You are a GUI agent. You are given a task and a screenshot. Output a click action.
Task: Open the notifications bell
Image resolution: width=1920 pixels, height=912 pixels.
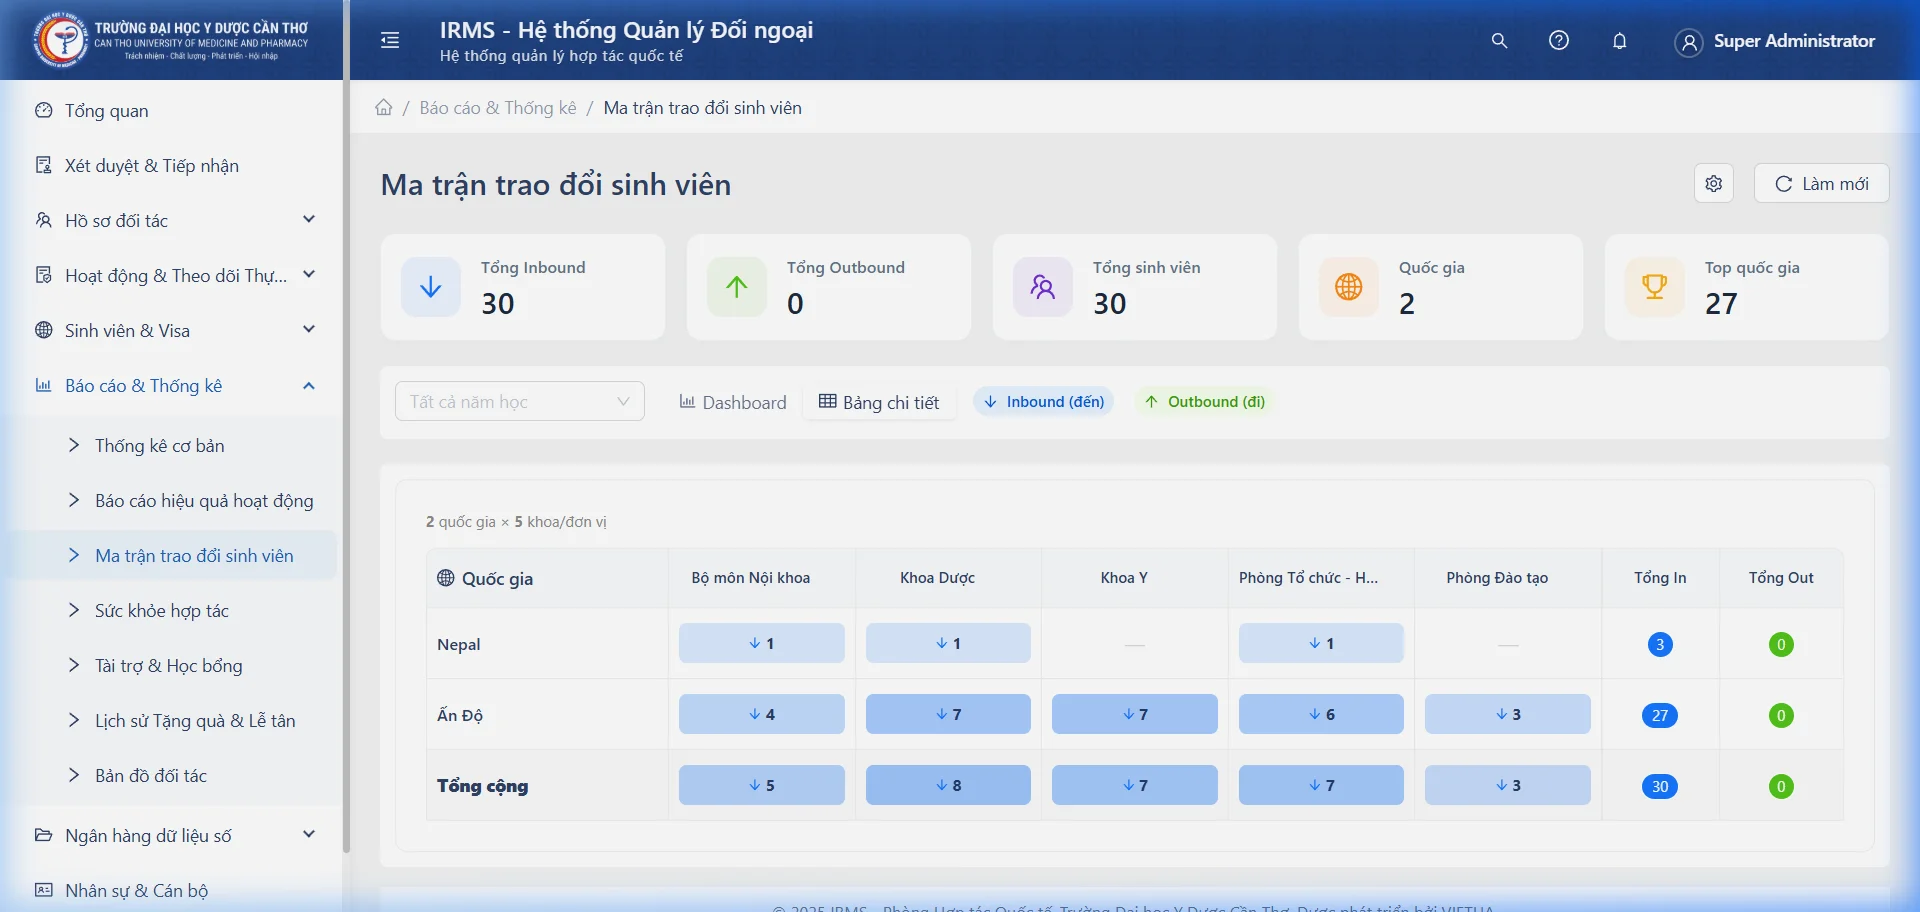[1620, 41]
